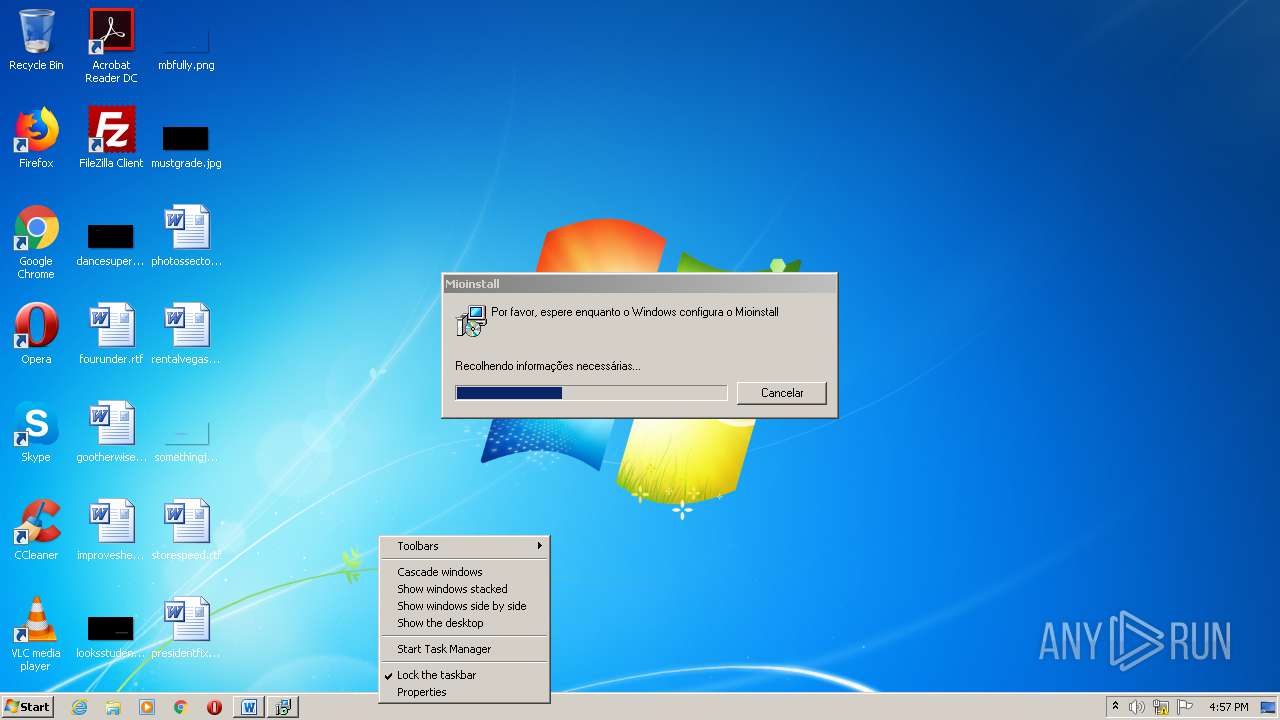Open Windows Explorer folder in taskbar
1280x720 pixels.
point(113,707)
